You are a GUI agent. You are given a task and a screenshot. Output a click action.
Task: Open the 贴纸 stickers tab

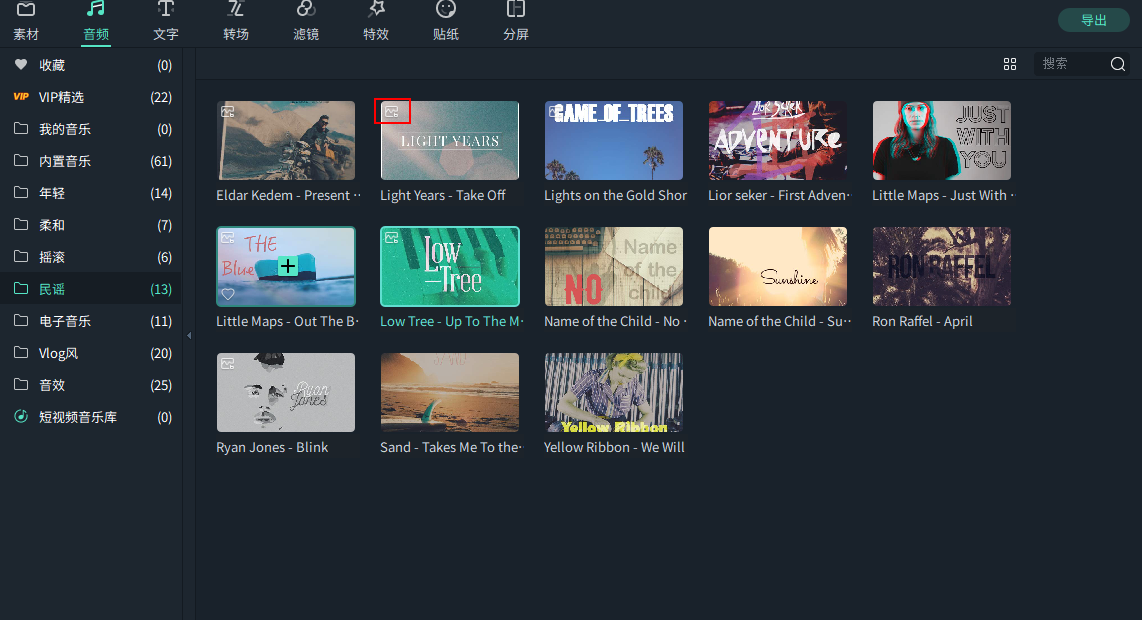point(446,22)
